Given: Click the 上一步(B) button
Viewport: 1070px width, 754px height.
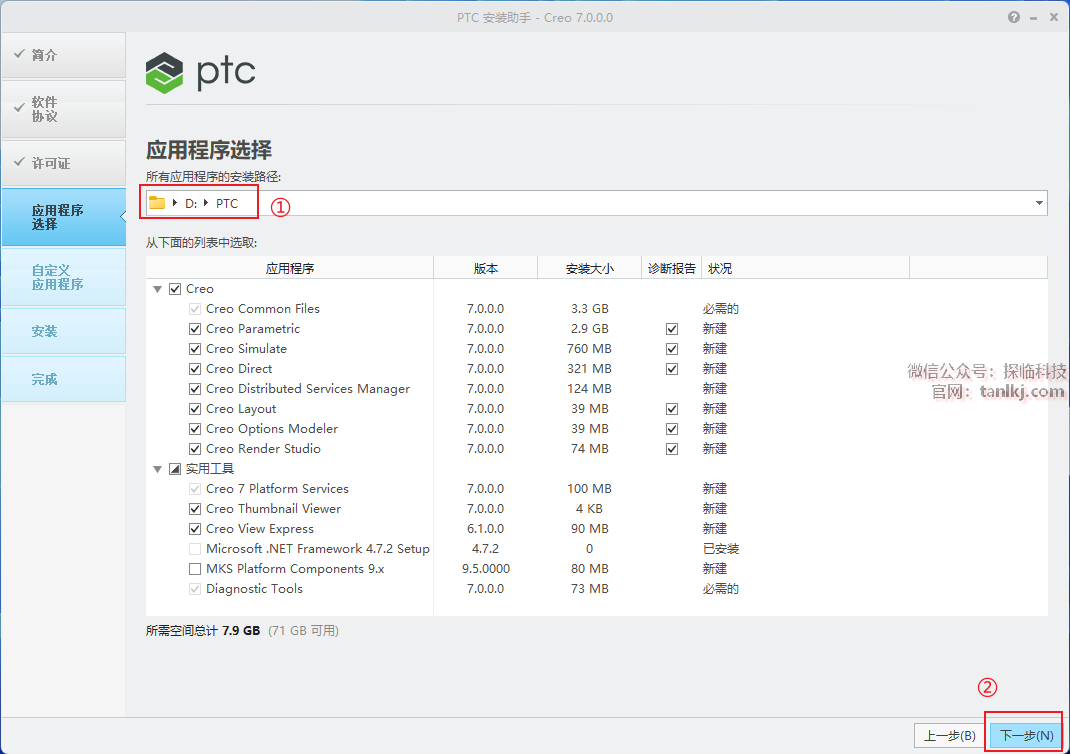Looking at the screenshot, I should (949, 735).
